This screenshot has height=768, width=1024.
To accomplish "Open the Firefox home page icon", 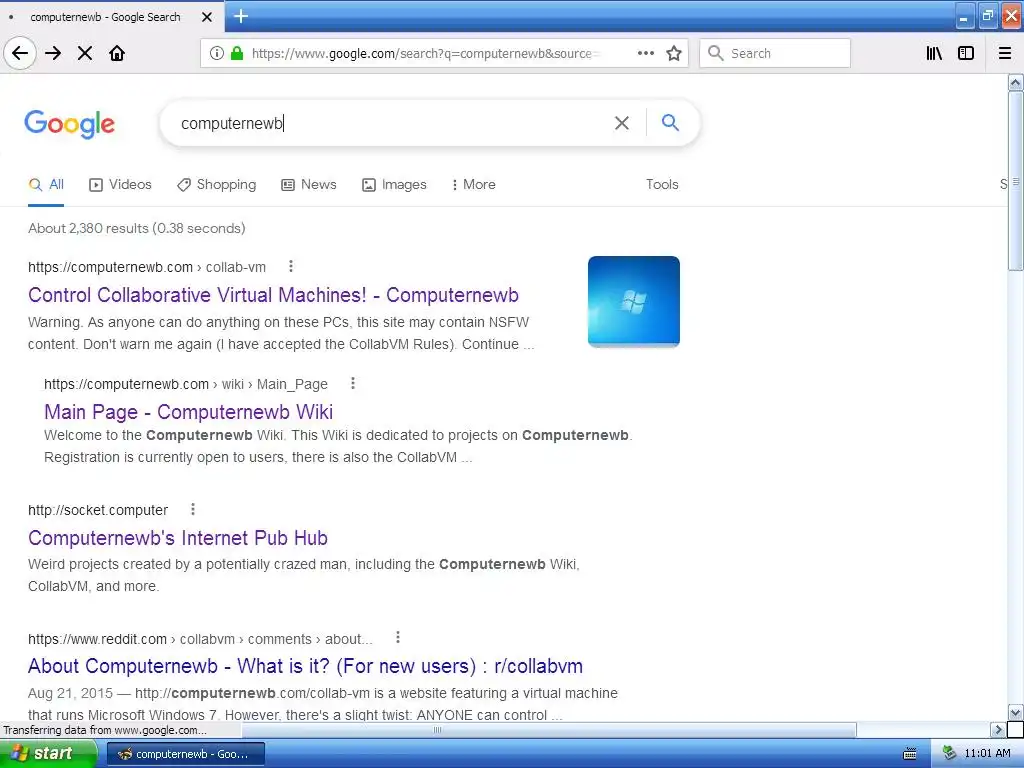I will 117,53.
